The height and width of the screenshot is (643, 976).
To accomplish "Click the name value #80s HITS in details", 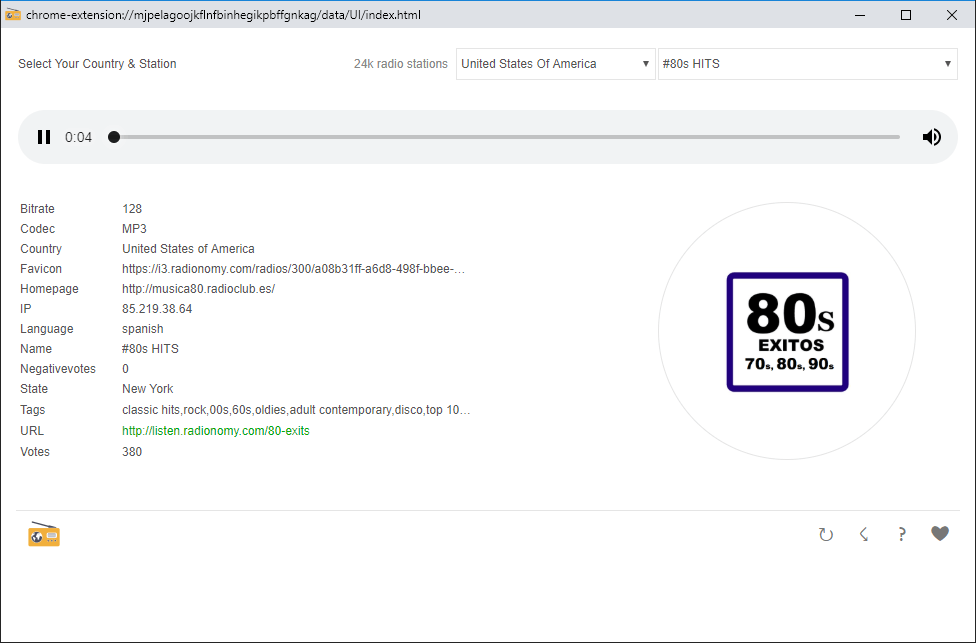I will click(x=150, y=349).
